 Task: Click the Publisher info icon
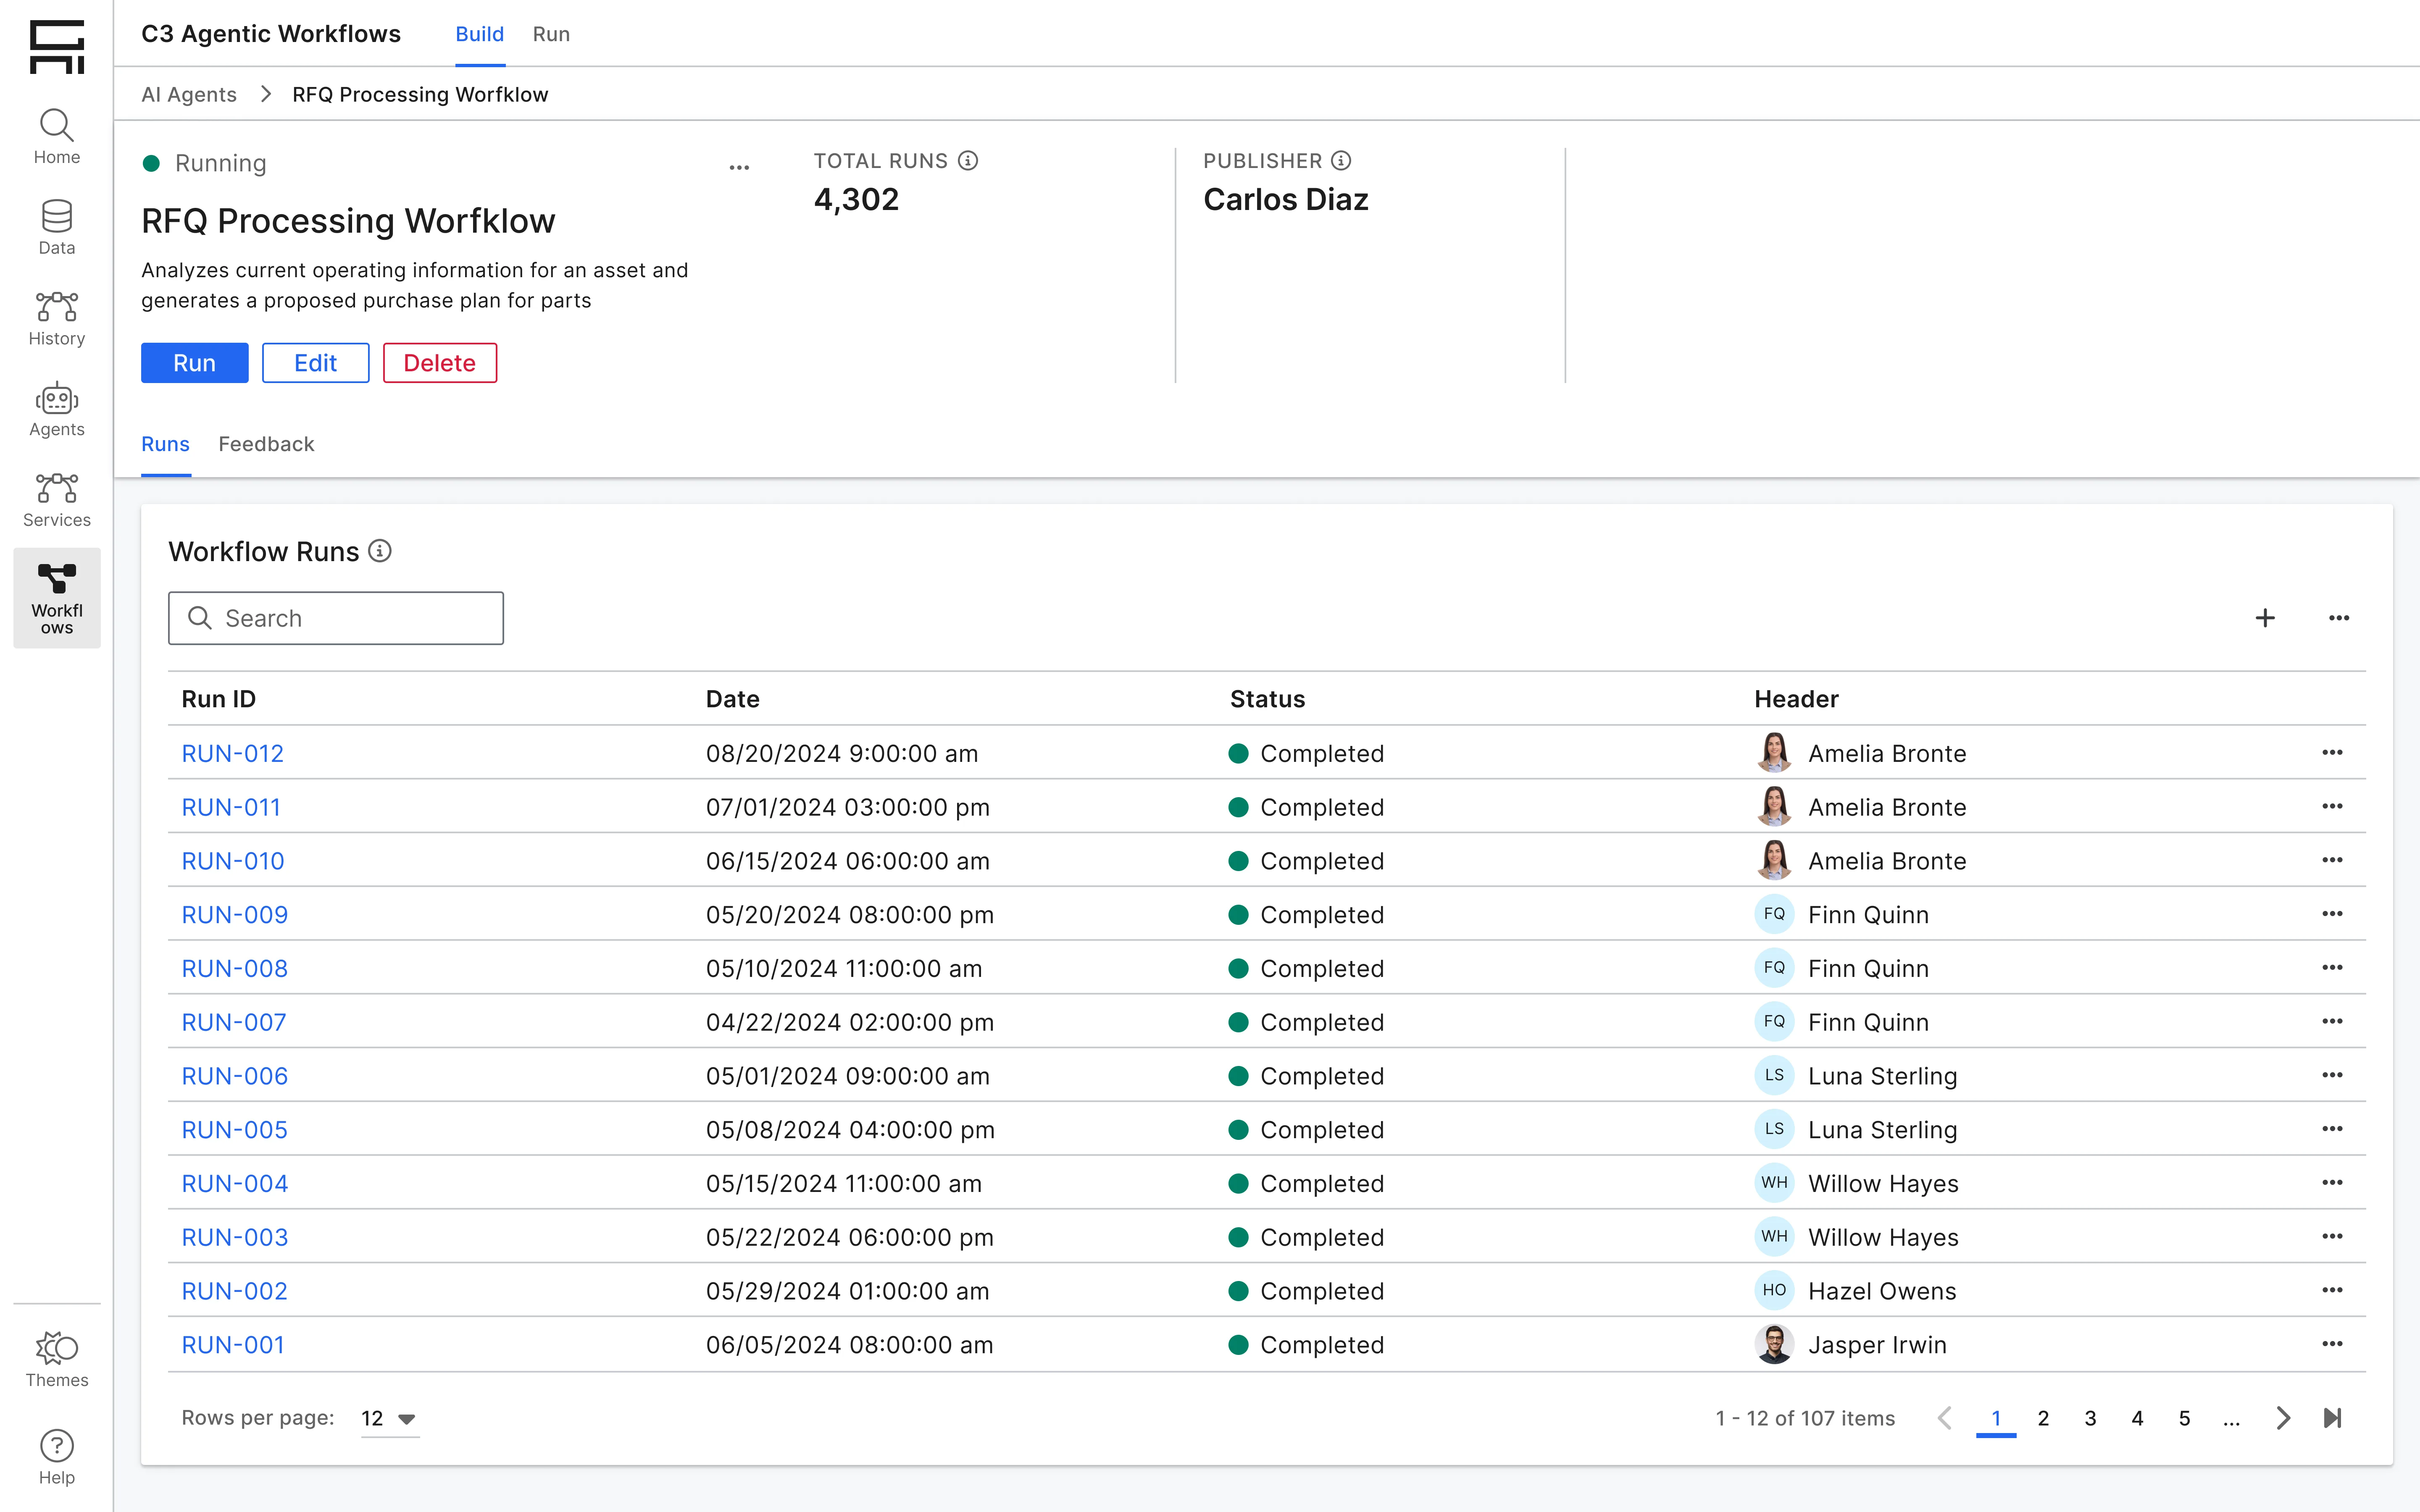[x=1342, y=161]
